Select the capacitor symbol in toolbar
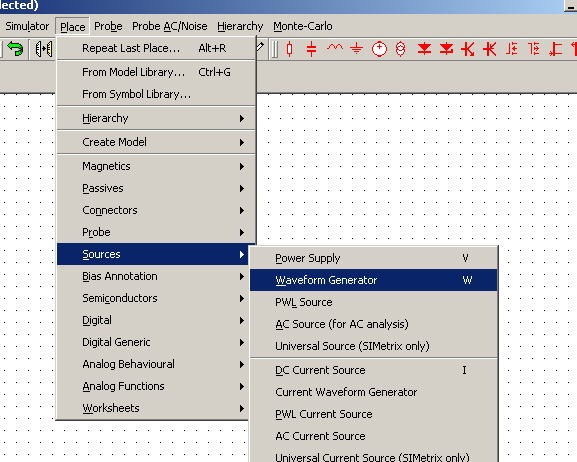Viewport: 577px width, 462px height. click(311, 49)
